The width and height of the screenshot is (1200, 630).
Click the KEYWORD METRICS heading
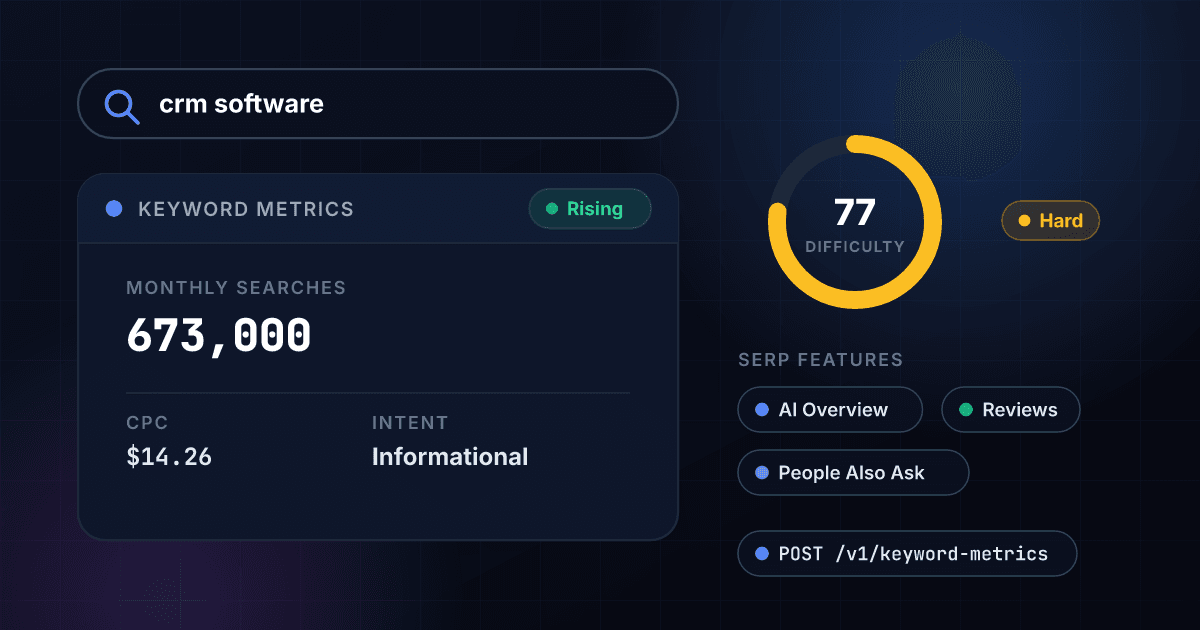246,209
